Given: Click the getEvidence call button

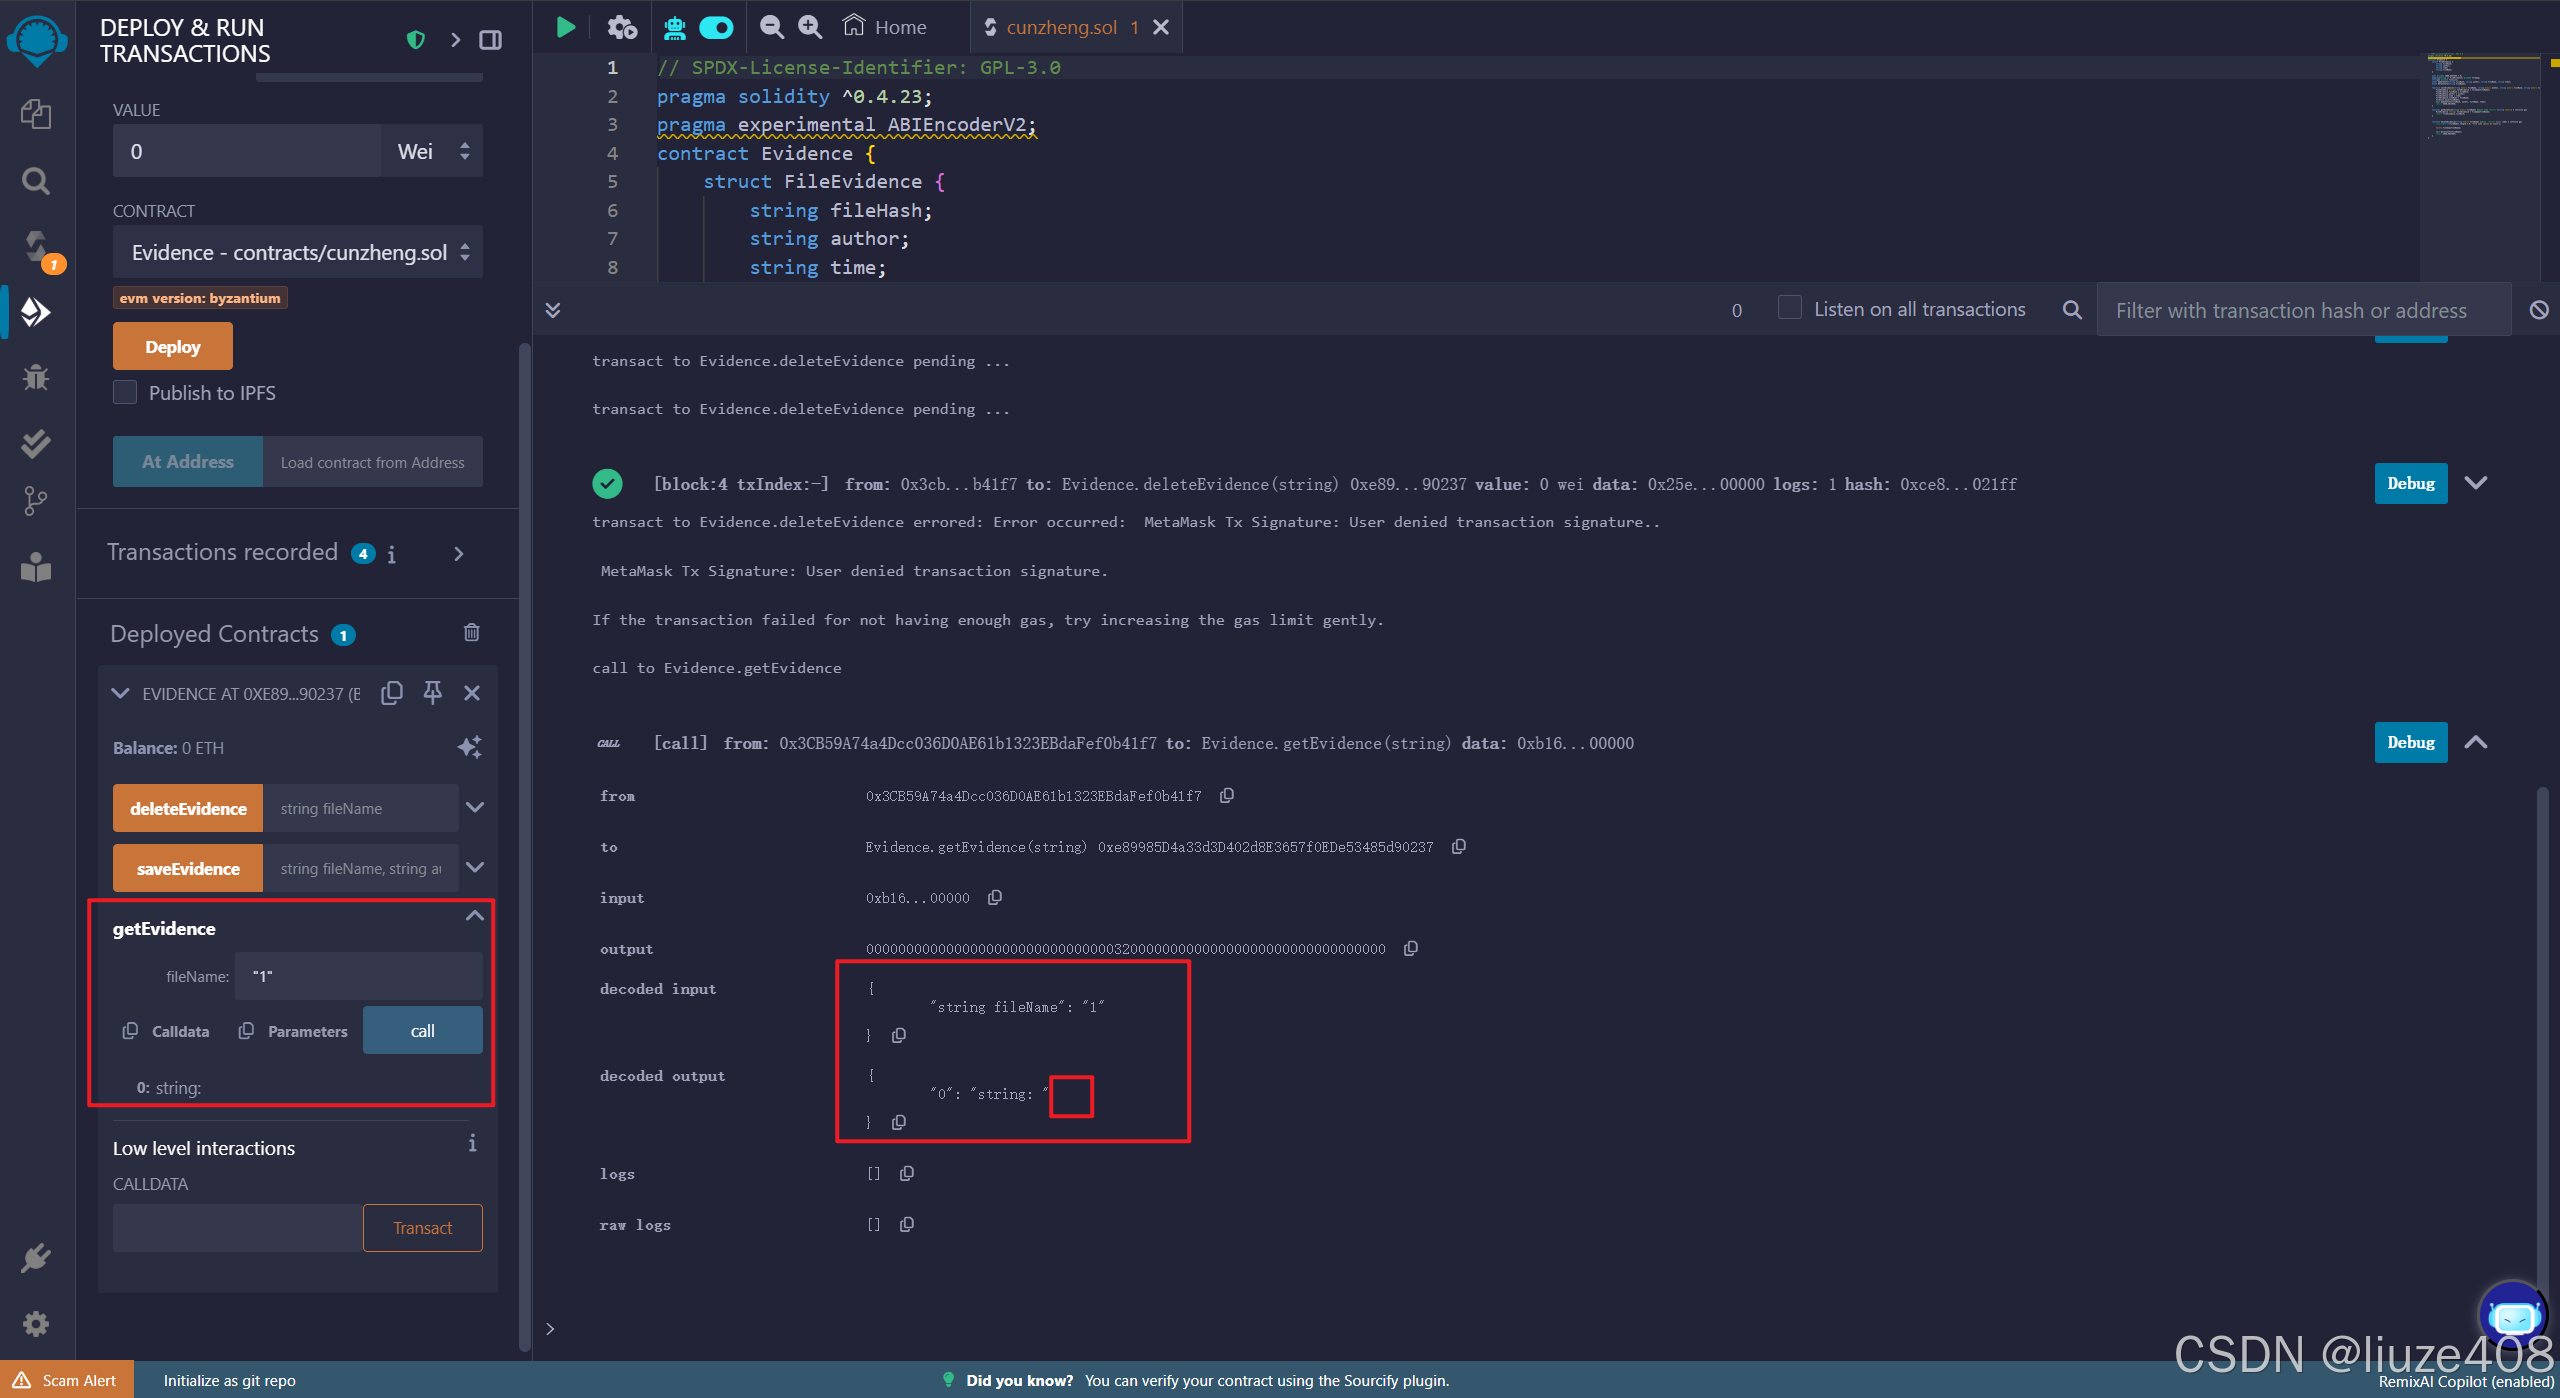Looking at the screenshot, I should click(422, 1030).
